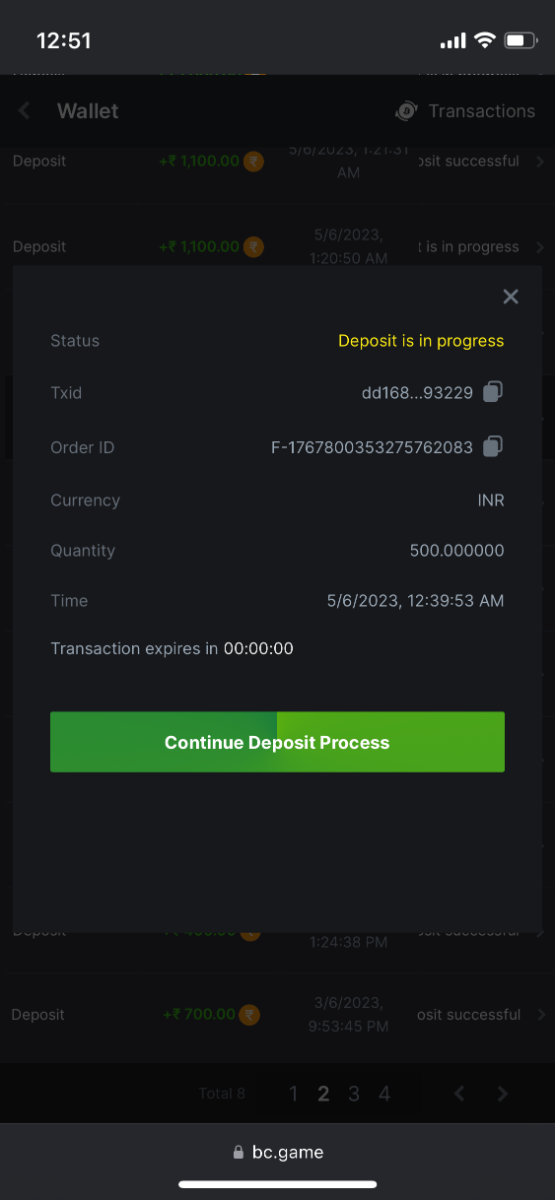Viewport: 555px width, 1200px height.
Task: Tap the Order ID number text
Action: pos(372,447)
